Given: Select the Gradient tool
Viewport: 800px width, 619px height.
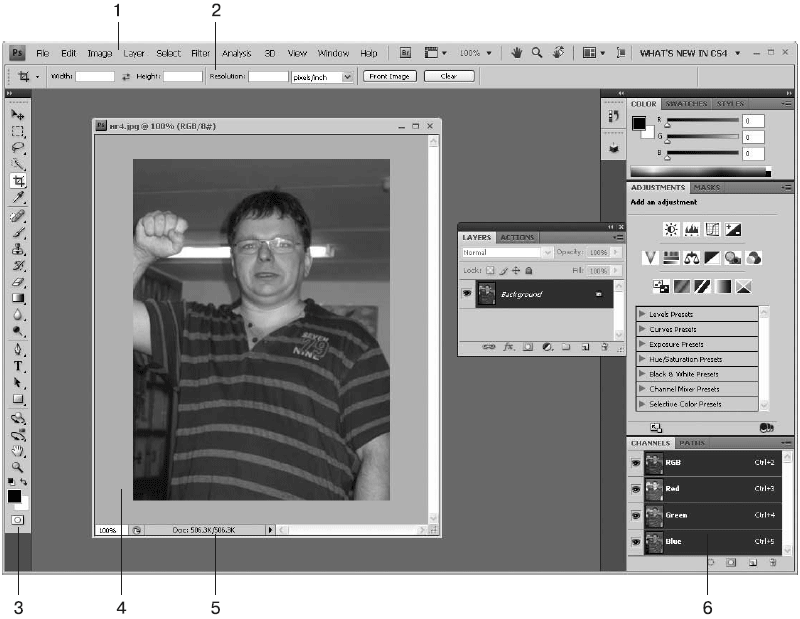Looking at the screenshot, I should tap(18, 298).
